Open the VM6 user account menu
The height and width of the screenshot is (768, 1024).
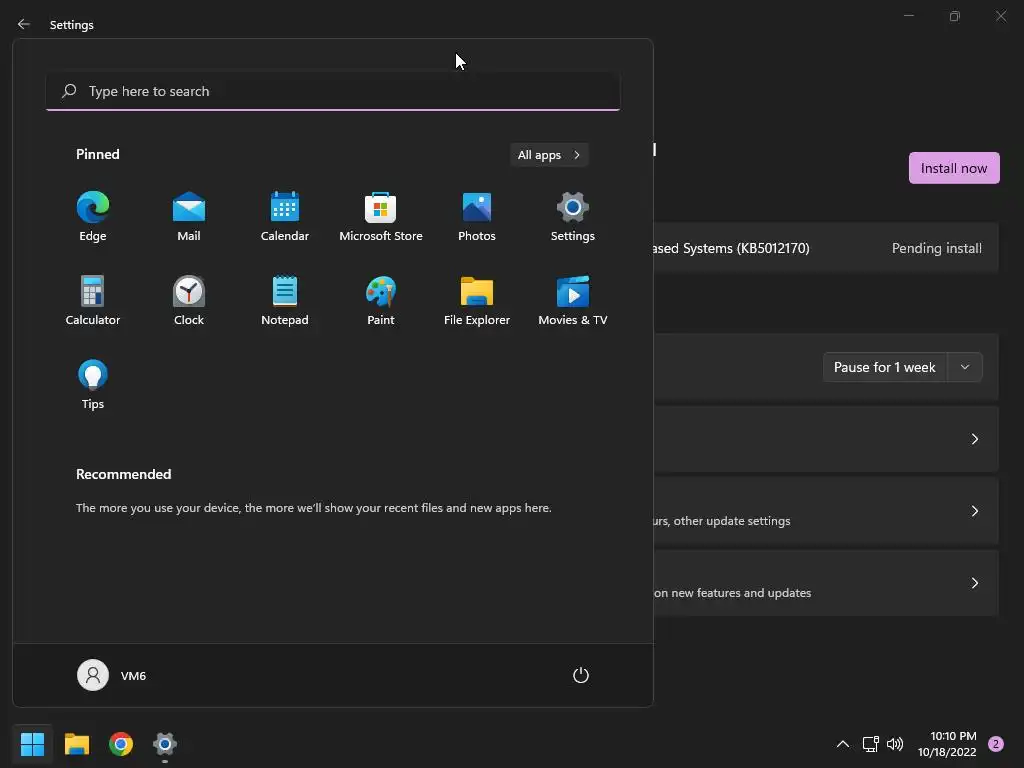point(112,675)
